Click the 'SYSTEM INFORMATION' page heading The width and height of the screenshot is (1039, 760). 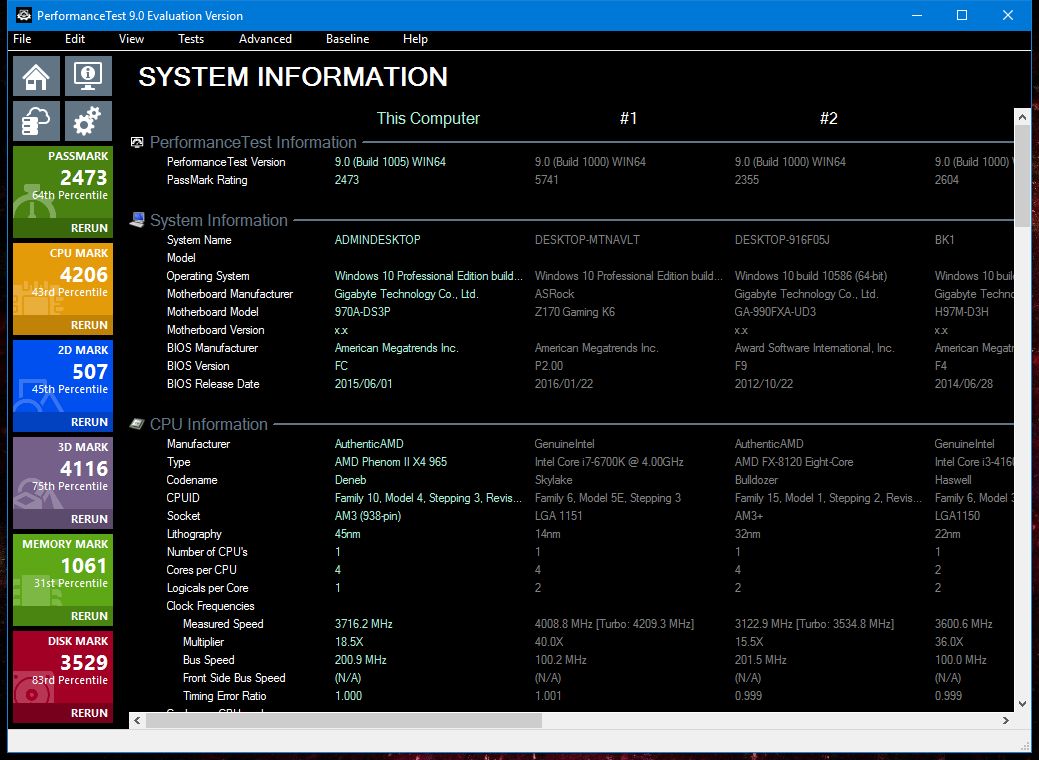pos(293,77)
